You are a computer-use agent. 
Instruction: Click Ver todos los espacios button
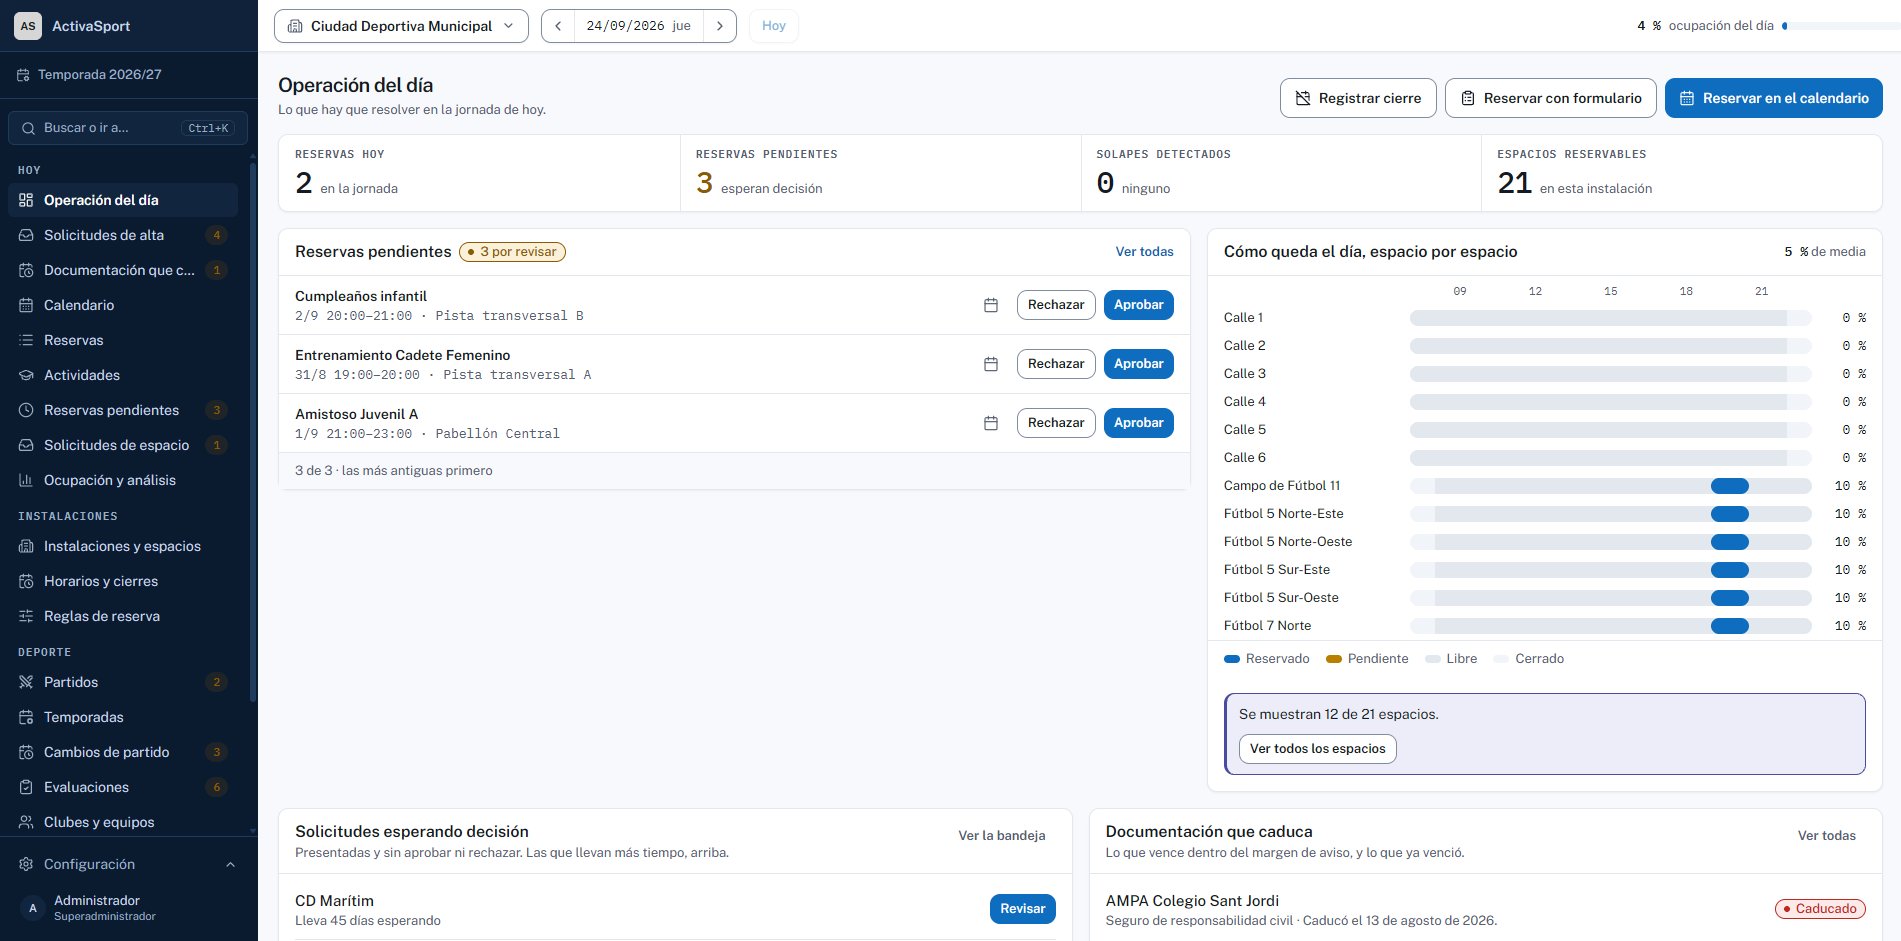(x=1318, y=749)
